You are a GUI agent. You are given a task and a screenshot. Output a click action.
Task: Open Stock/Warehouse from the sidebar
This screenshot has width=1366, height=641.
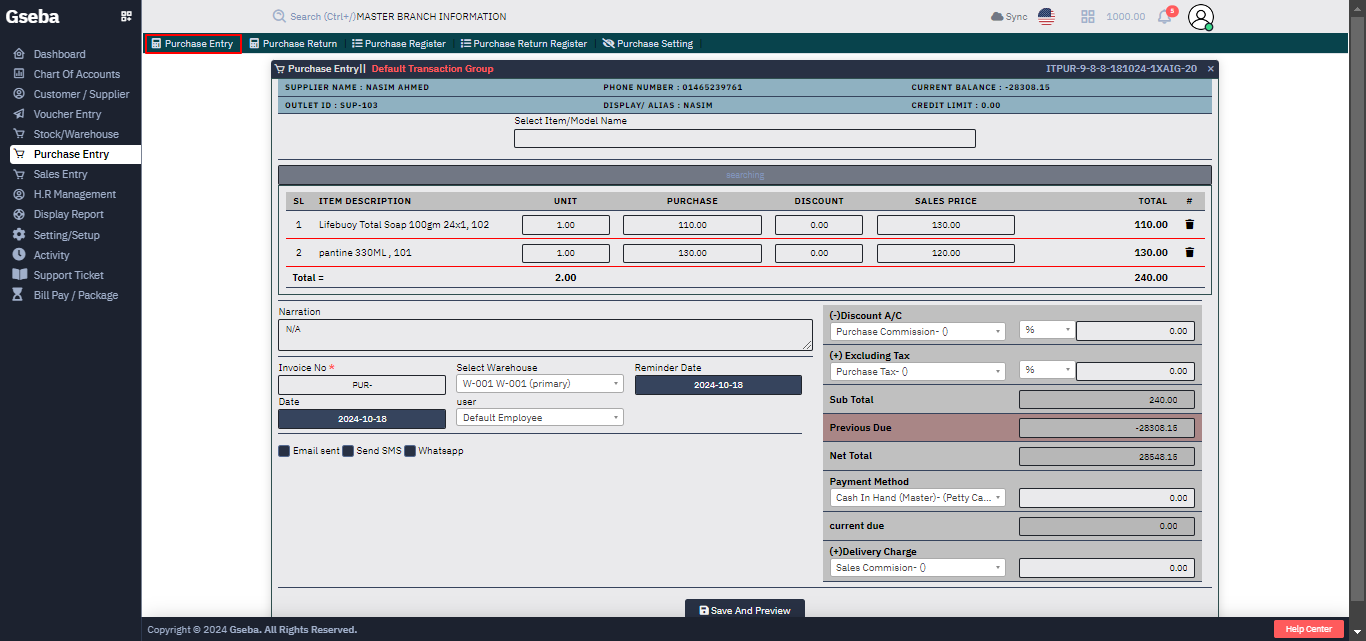[x=75, y=134]
